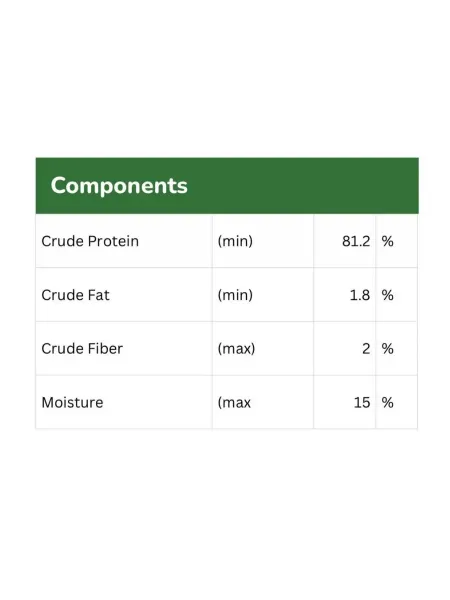Click the 1.8 value cell

click(344, 295)
